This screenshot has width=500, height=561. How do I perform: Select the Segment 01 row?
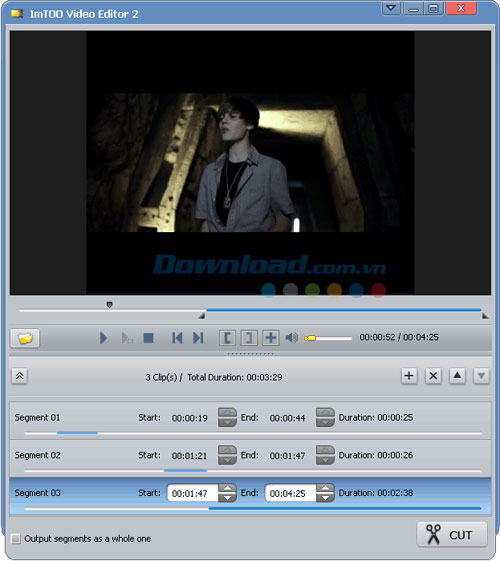click(250, 420)
